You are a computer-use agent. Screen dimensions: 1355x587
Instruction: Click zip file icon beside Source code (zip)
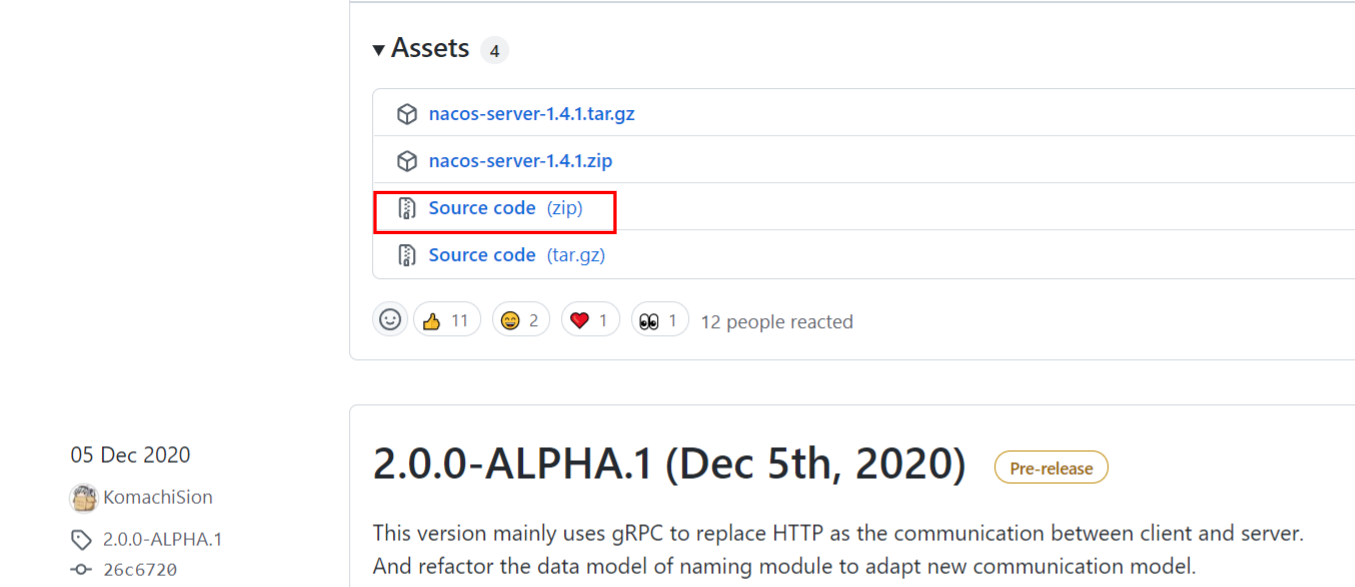coord(407,208)
